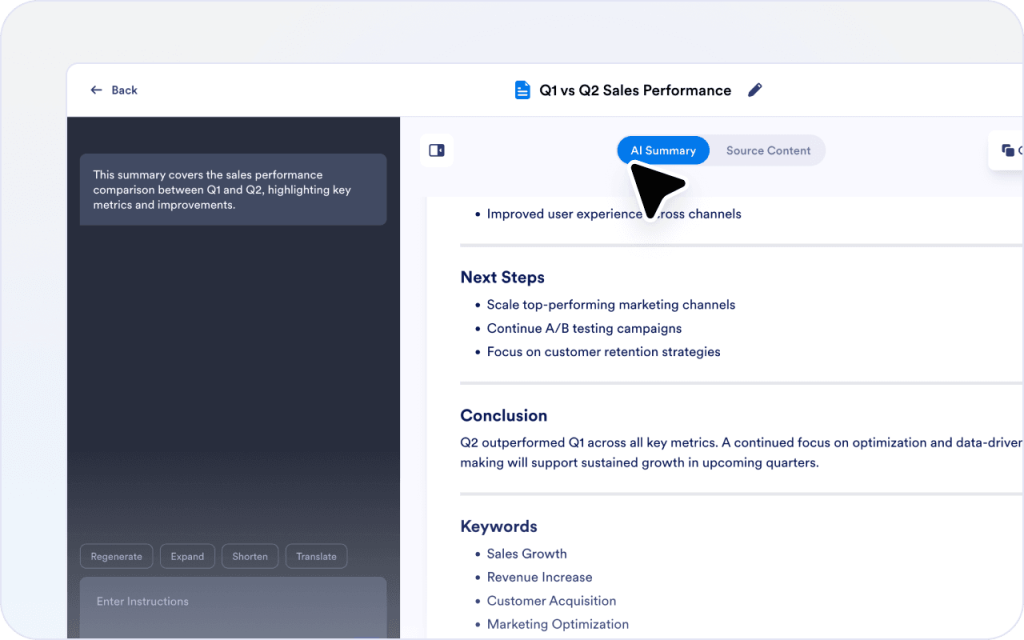The width and height of the screenshot is (1024, 640).
Task: Click the Shorten button
Action: [249, 556]
